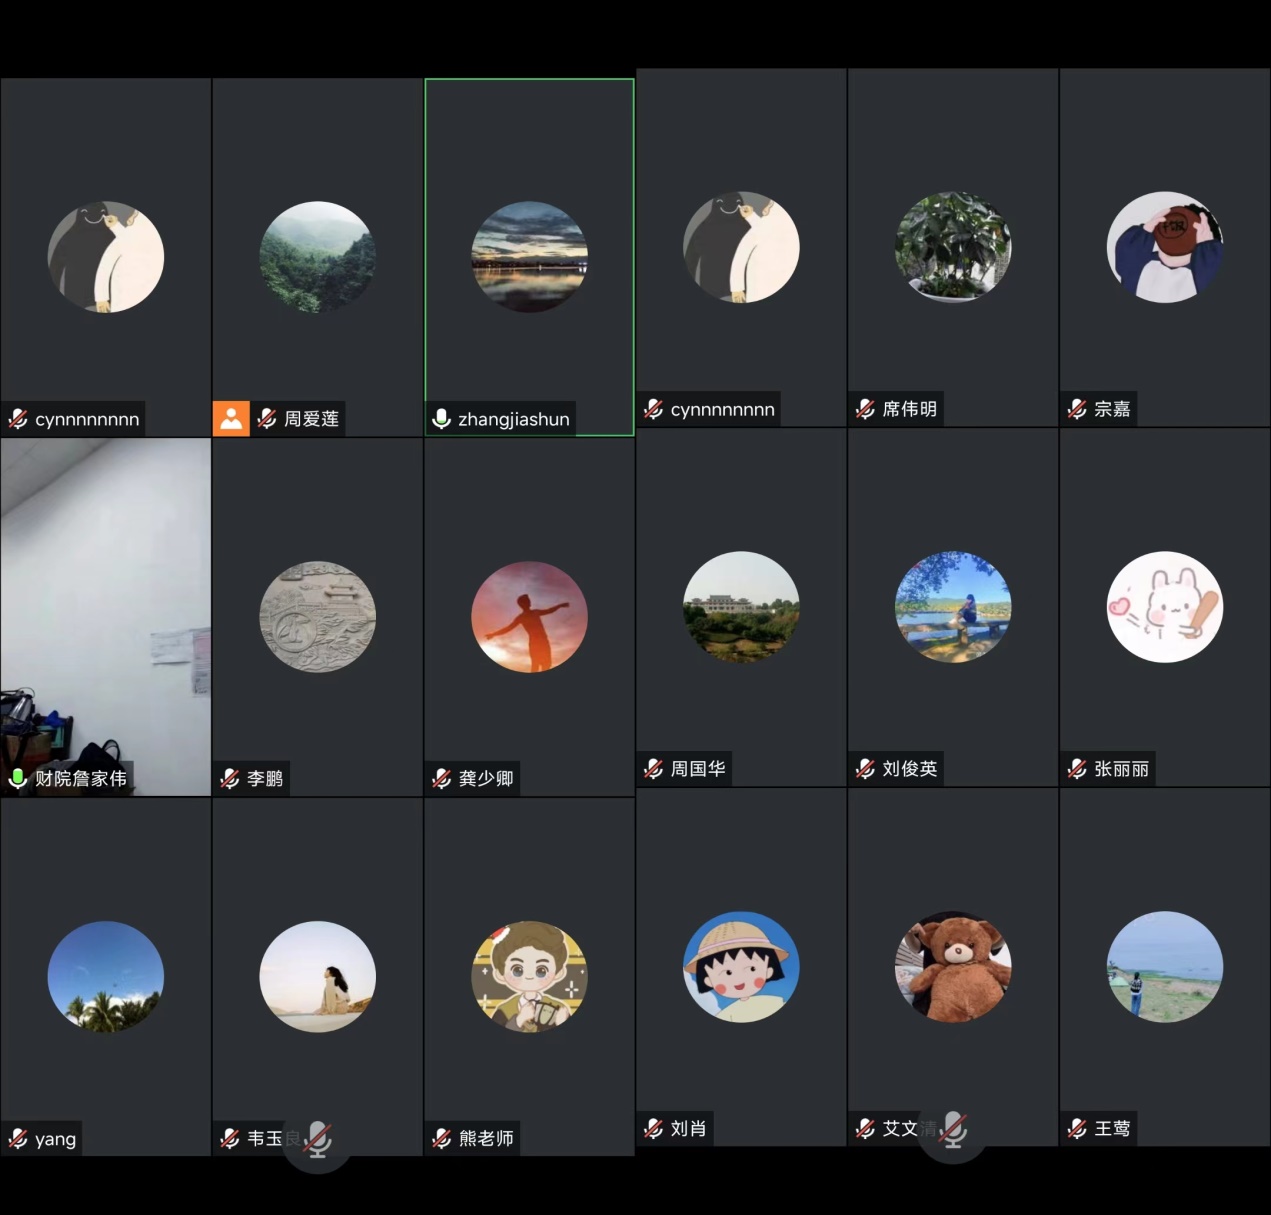Click the green microphone icon for 财院詹家伟
The image size is (1271, 1215).
tap(18, 778)
